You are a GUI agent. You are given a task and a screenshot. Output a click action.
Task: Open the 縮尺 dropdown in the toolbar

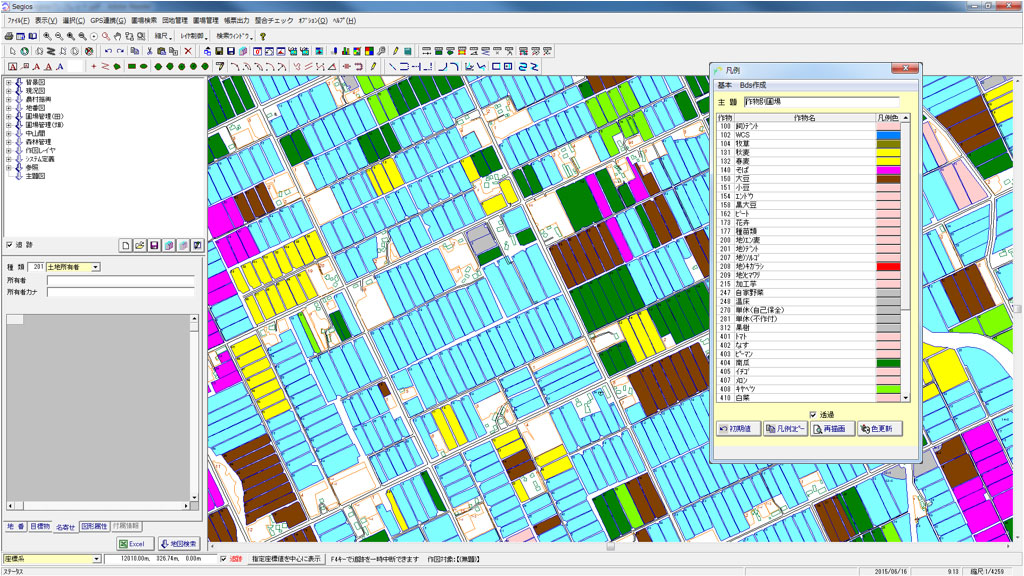tap(163, 37)
